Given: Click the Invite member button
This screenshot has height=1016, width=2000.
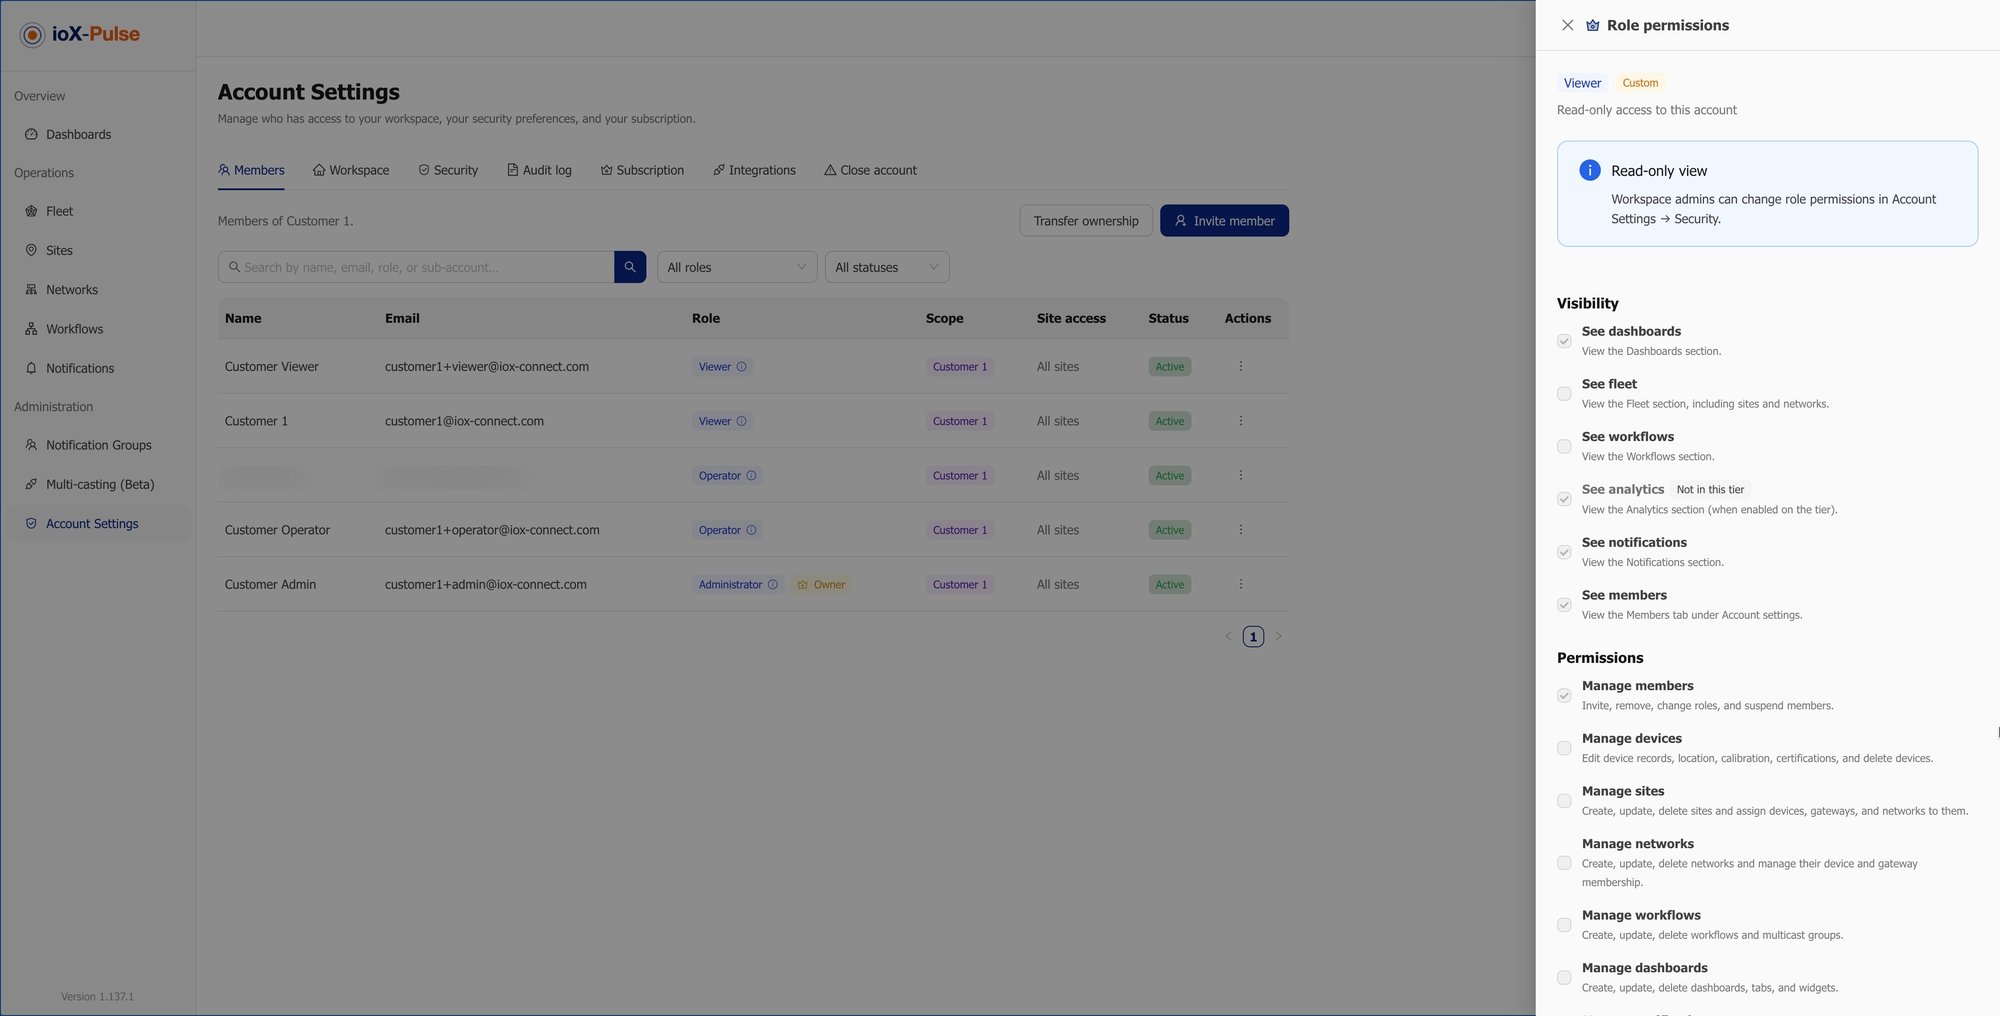Looking at the screenshot, I should [x=1224, y=221].
